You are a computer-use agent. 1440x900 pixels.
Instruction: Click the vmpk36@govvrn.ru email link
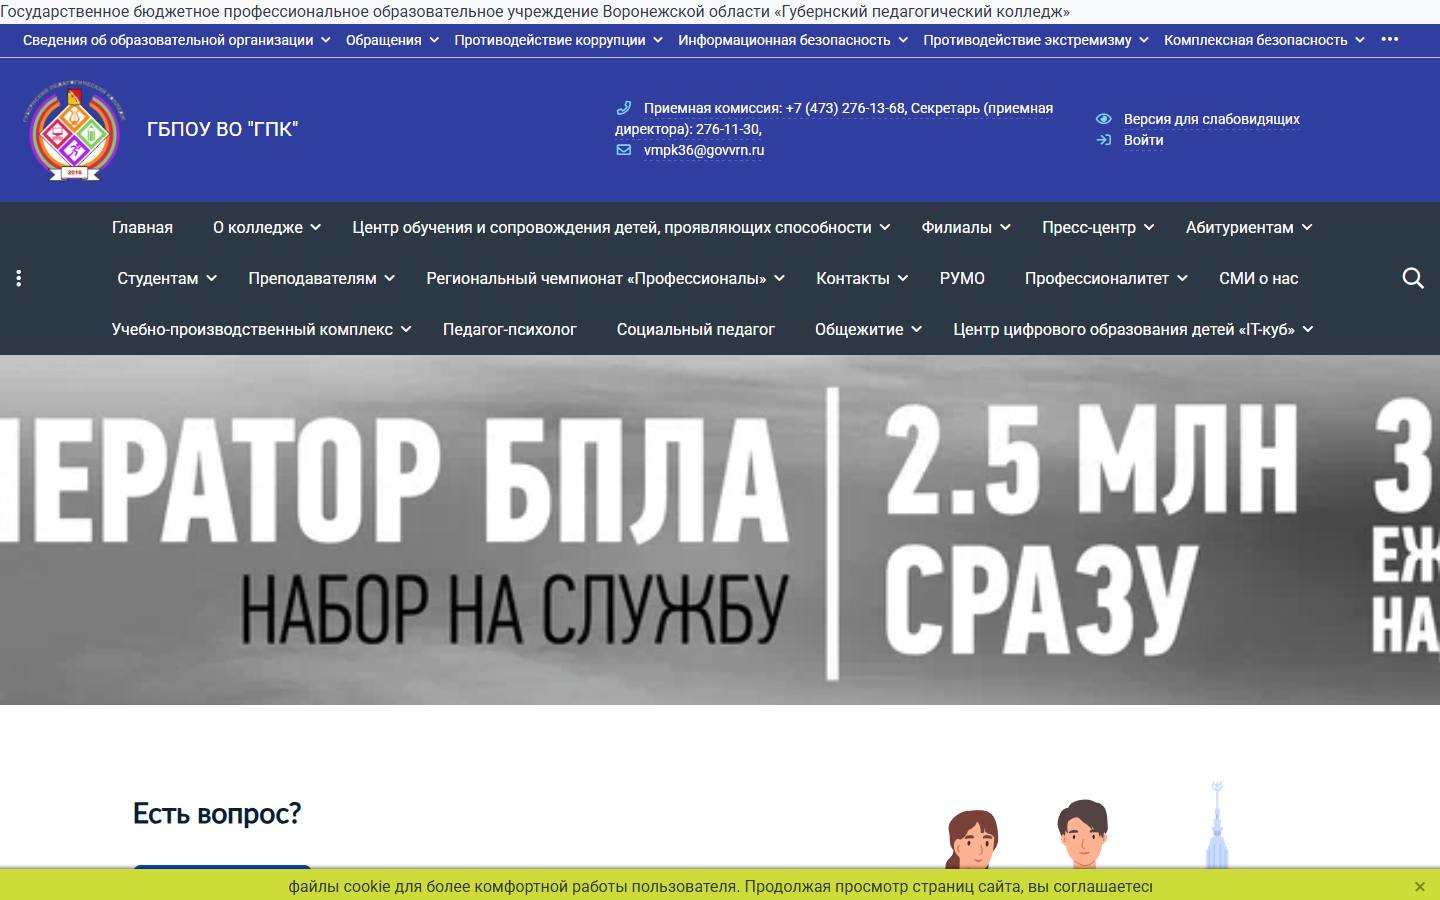(x=704, y=150)
